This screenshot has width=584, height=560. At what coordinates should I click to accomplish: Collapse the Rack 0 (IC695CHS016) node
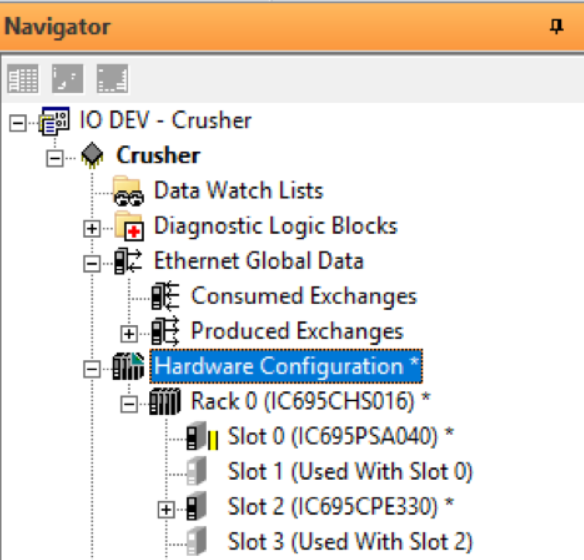tap(129, 404)
